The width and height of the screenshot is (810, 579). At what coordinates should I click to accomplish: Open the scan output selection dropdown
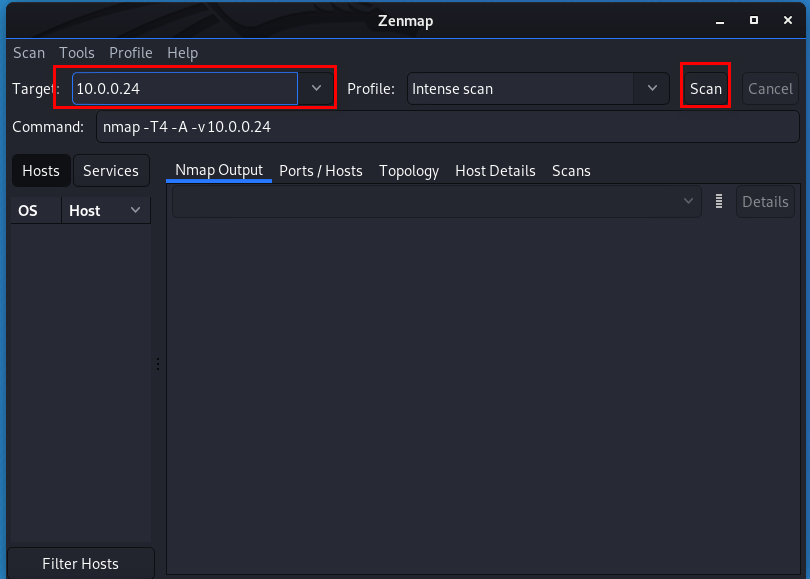click(437, 201)
